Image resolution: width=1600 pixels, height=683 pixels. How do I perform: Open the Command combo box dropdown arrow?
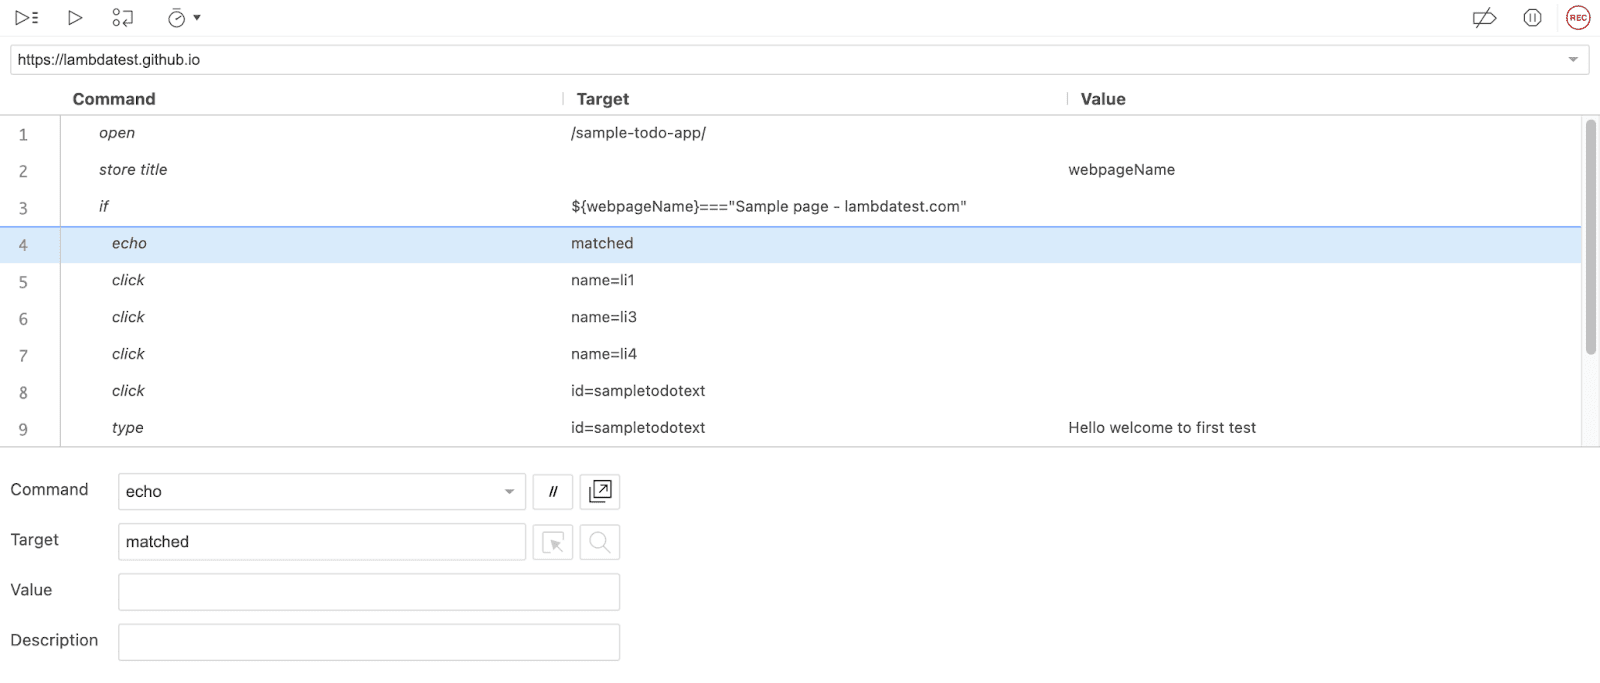(509, 492)
